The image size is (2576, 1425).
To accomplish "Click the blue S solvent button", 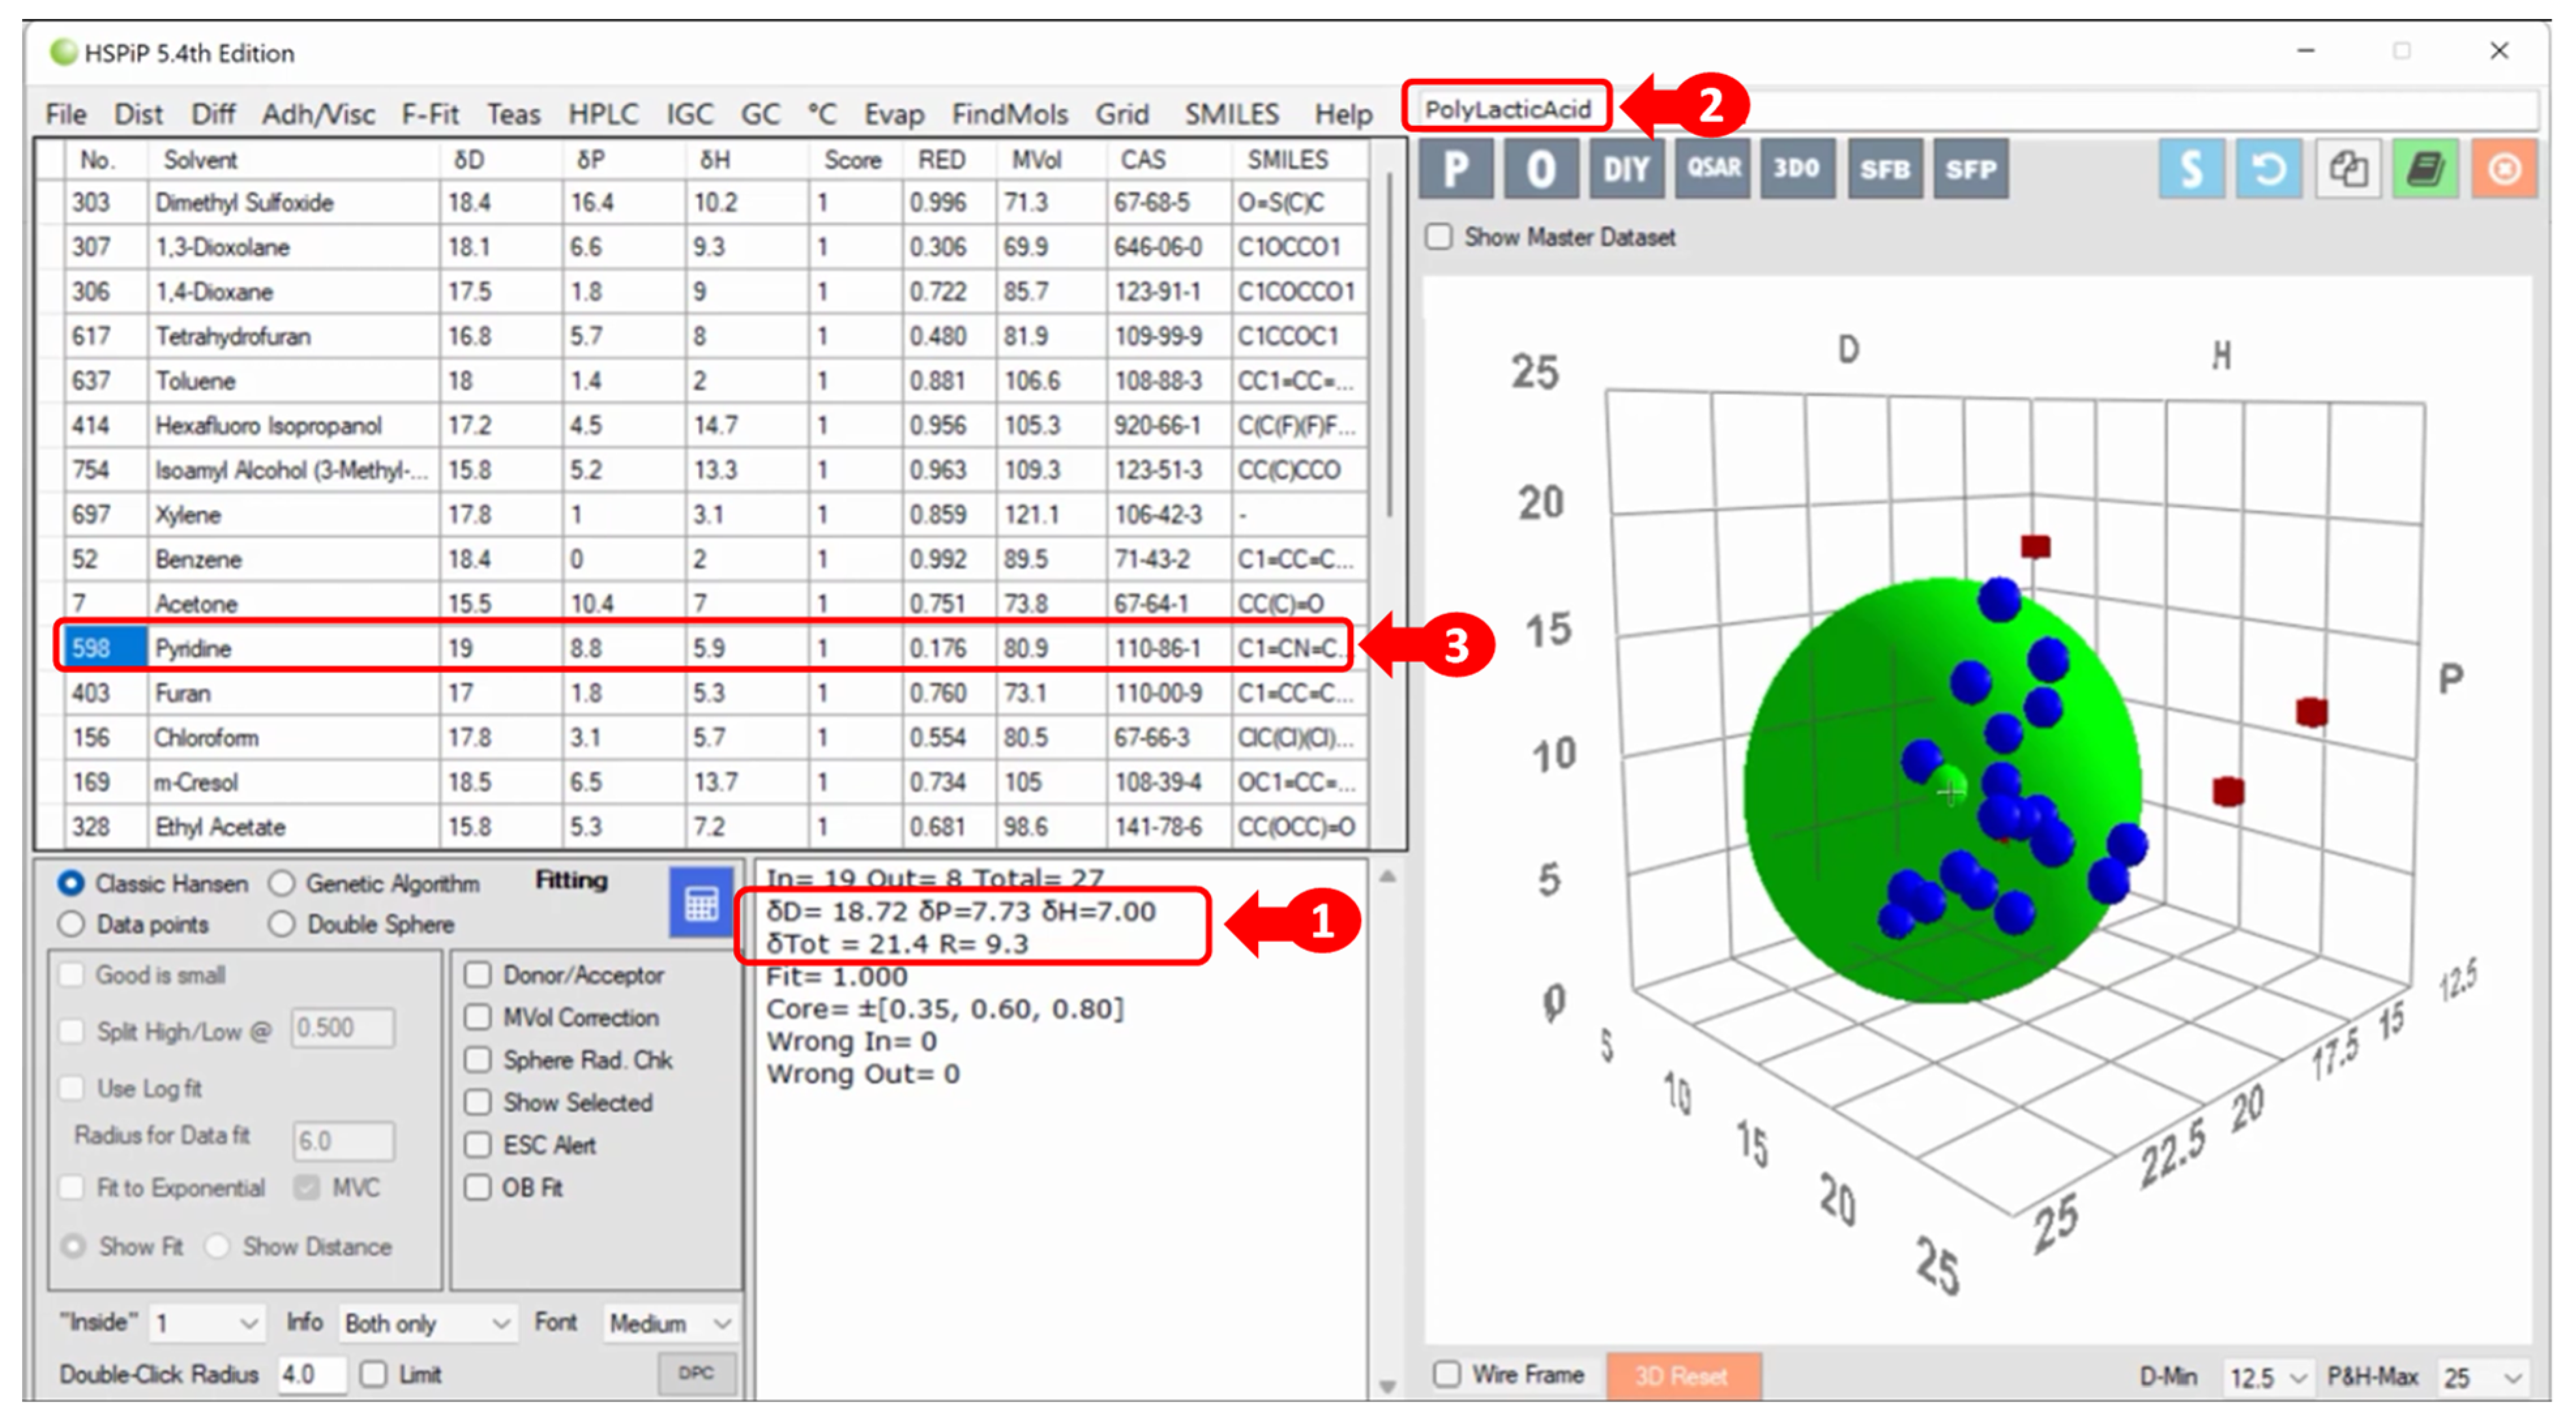I will [2191, 169].
